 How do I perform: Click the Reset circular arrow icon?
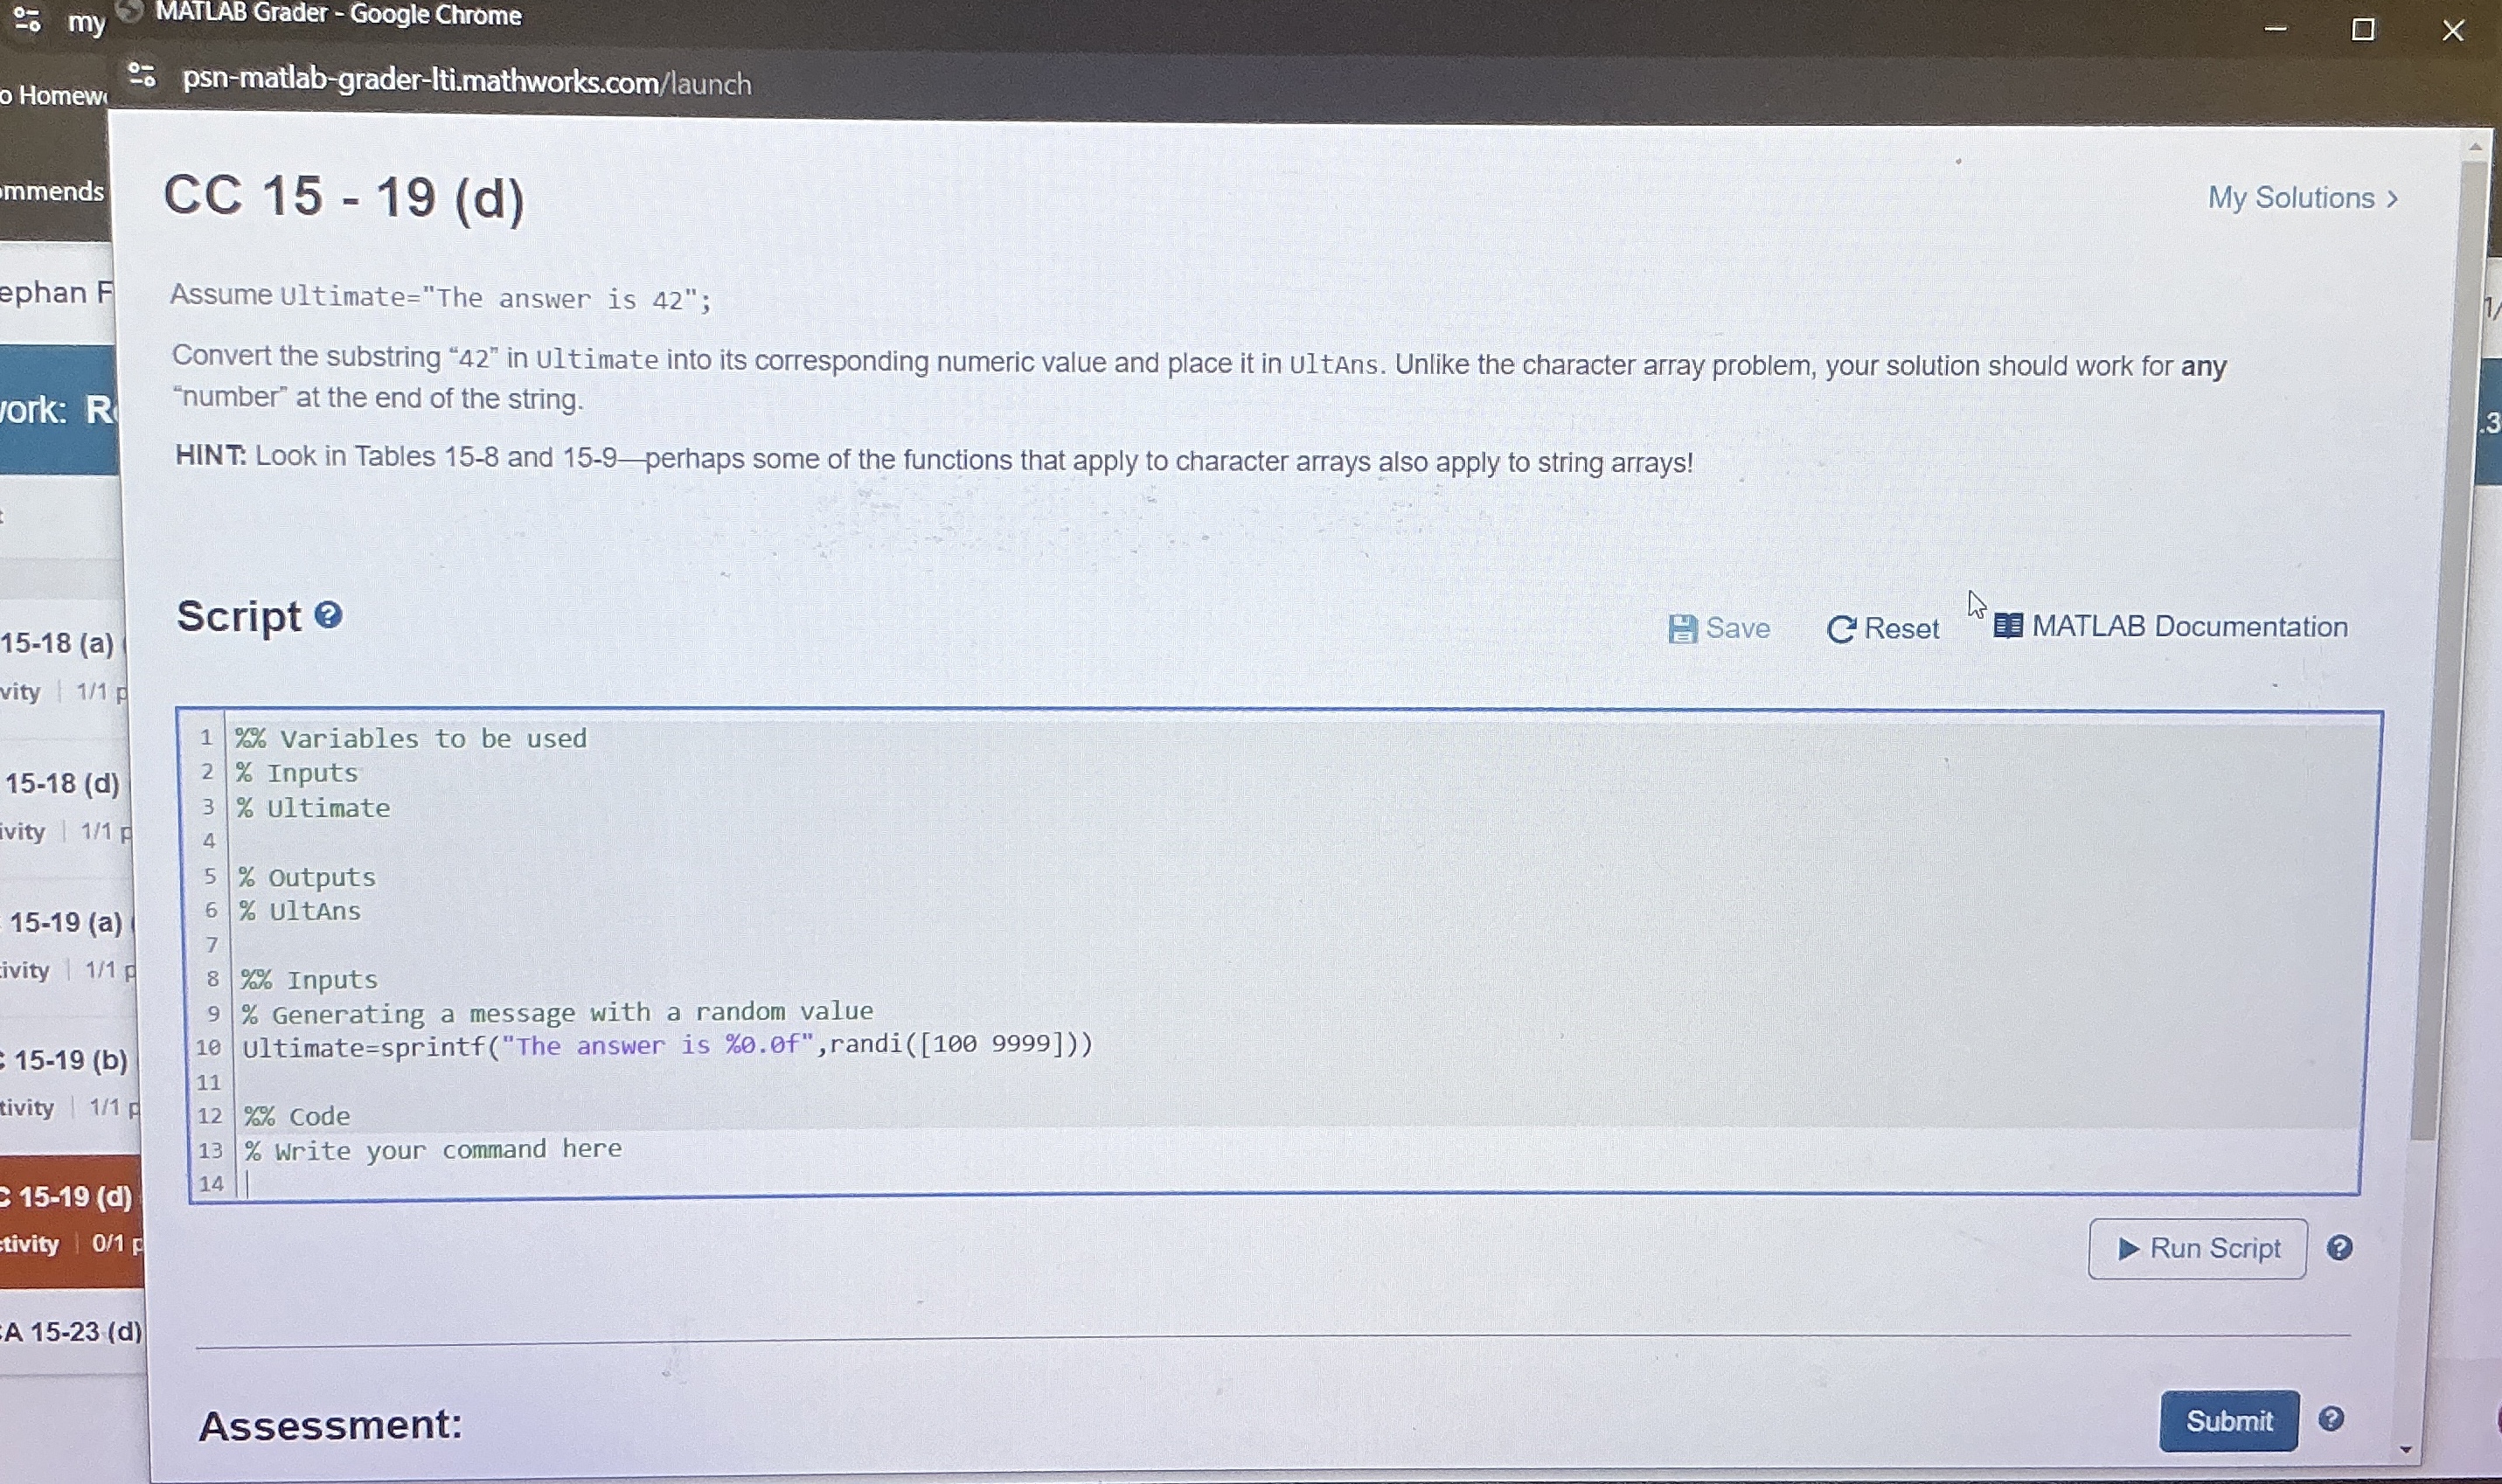coord(1840,629)
